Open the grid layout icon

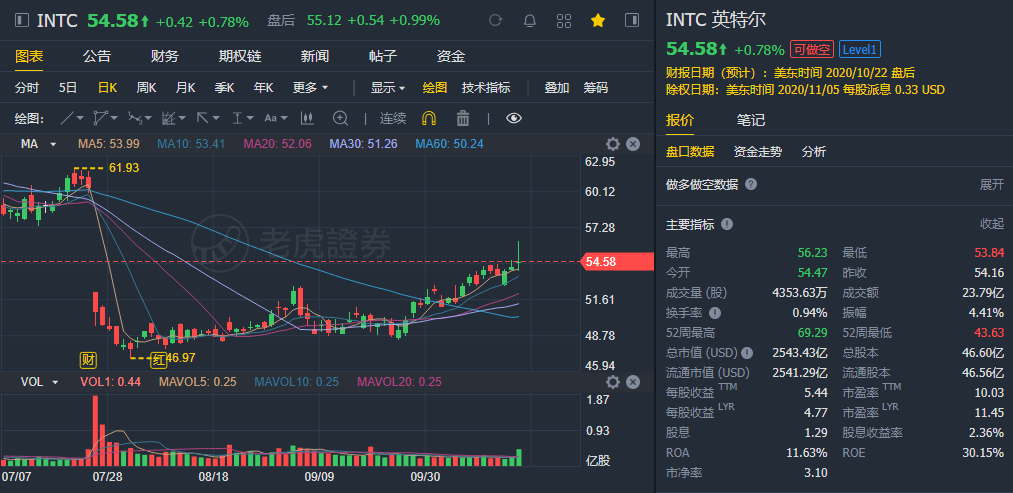(563, 21)
